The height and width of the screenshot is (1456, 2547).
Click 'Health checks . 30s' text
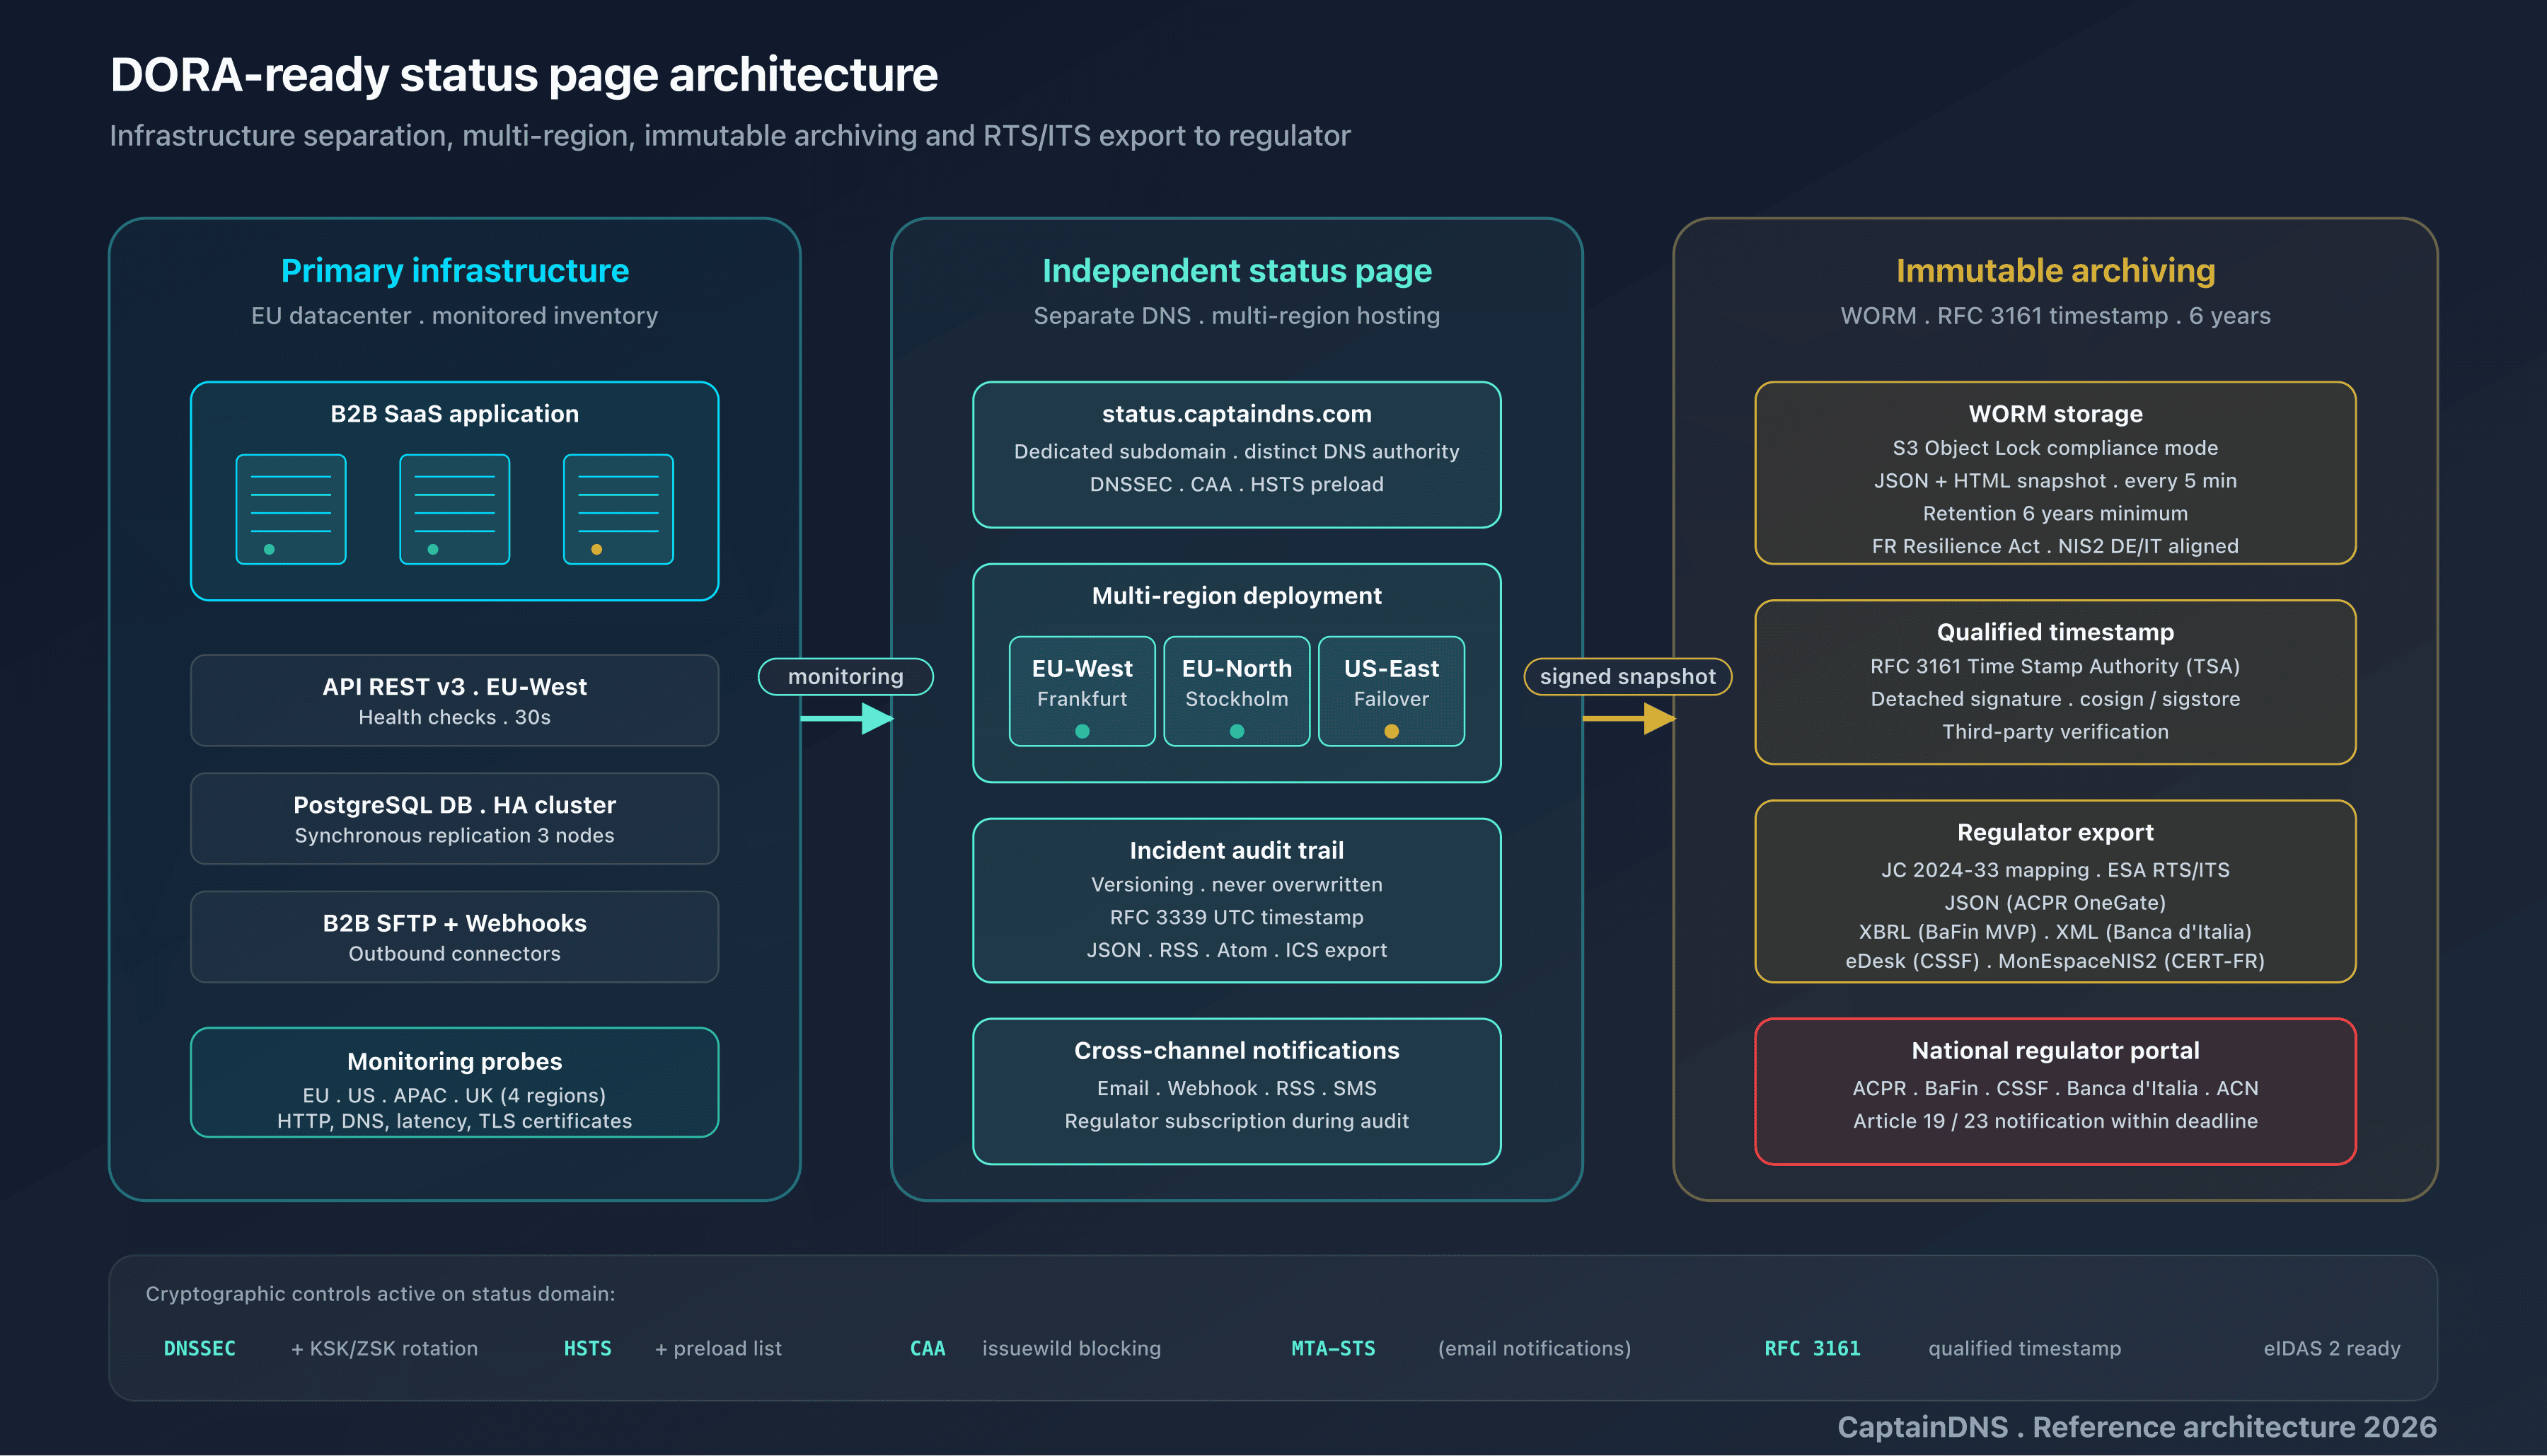coord(455,717)
